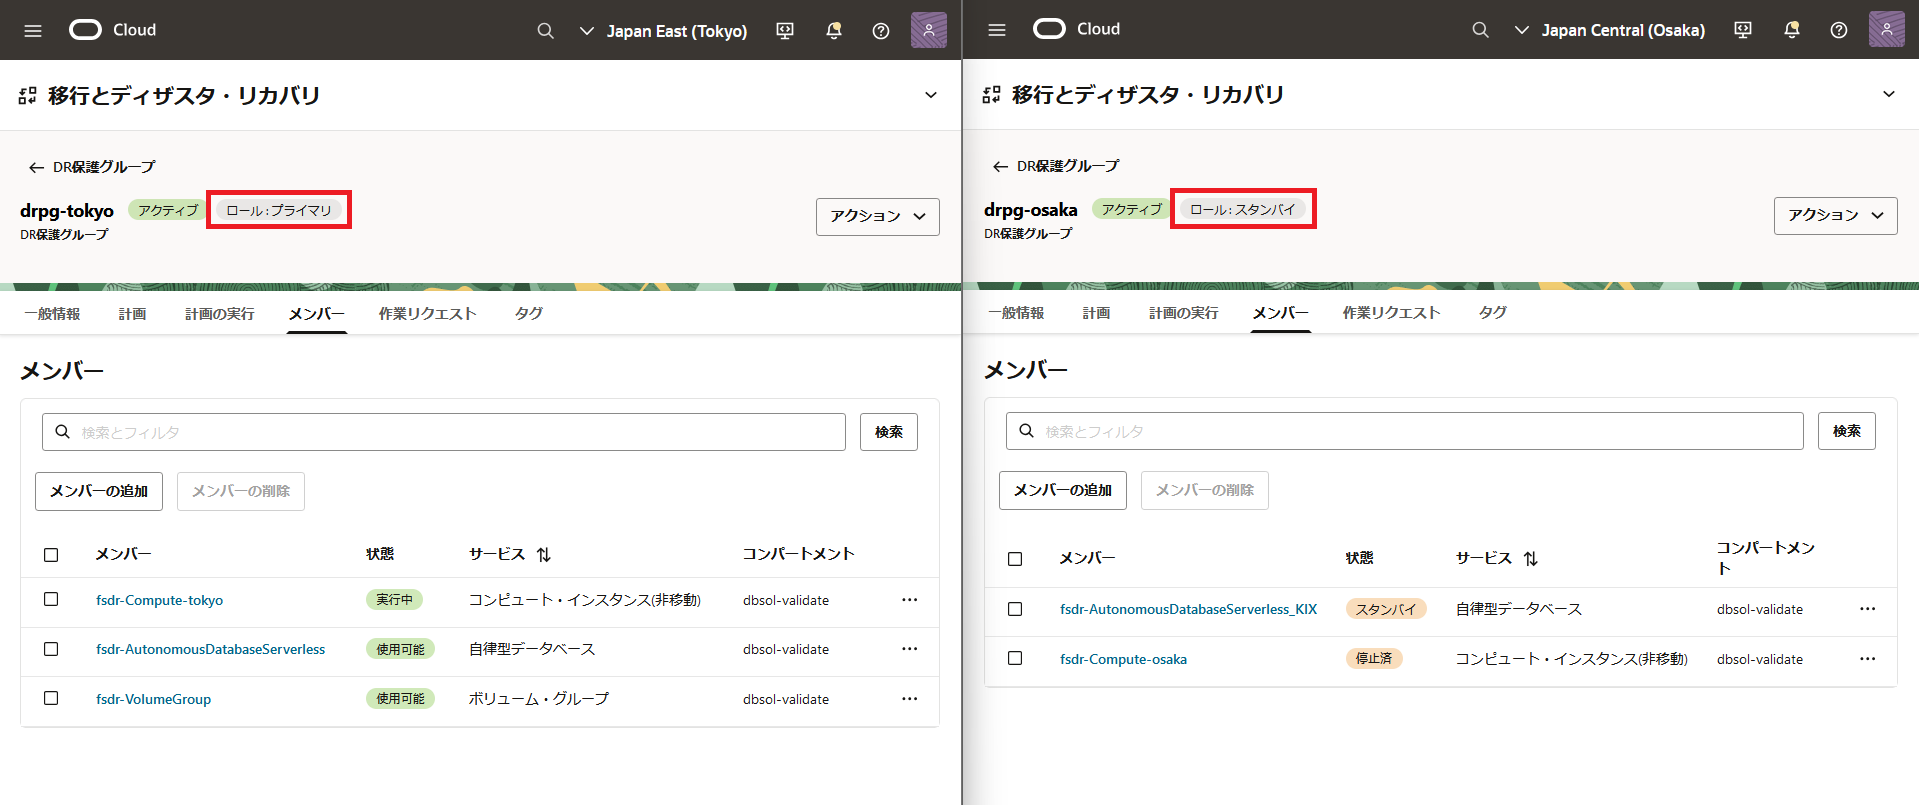
Task: Click 停止済 status of fsdr-Compute-osaka
Action: (x=1374, y=659)
